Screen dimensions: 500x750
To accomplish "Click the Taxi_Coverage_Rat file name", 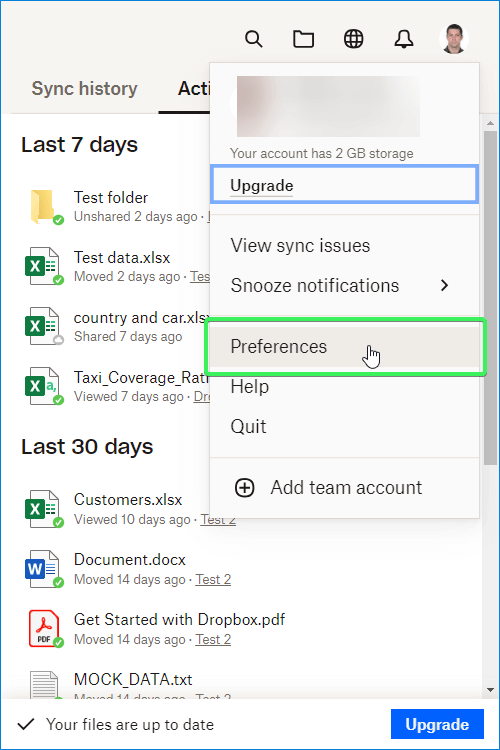I will [142, 377].
